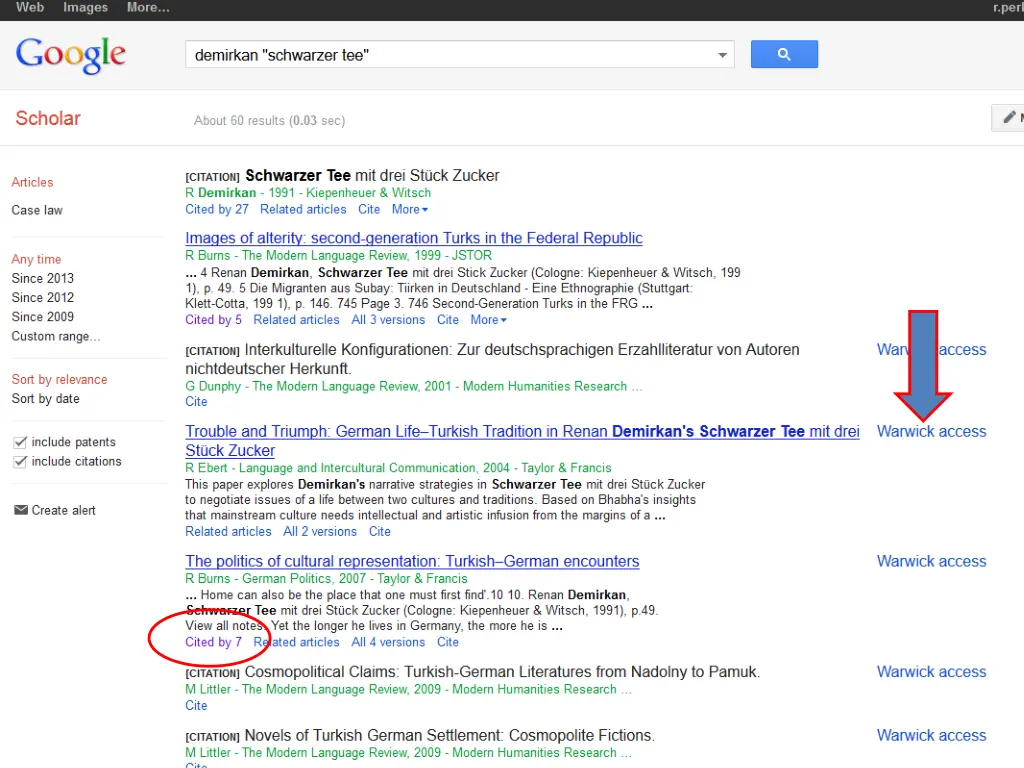Viewport: 1024px width, 768px height.
Task: Click Related articles under R Ebert result
Action: (228, 532)
